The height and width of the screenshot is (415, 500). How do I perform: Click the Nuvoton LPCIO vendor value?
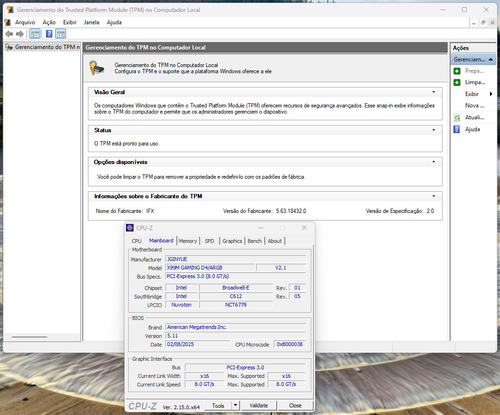181,305
